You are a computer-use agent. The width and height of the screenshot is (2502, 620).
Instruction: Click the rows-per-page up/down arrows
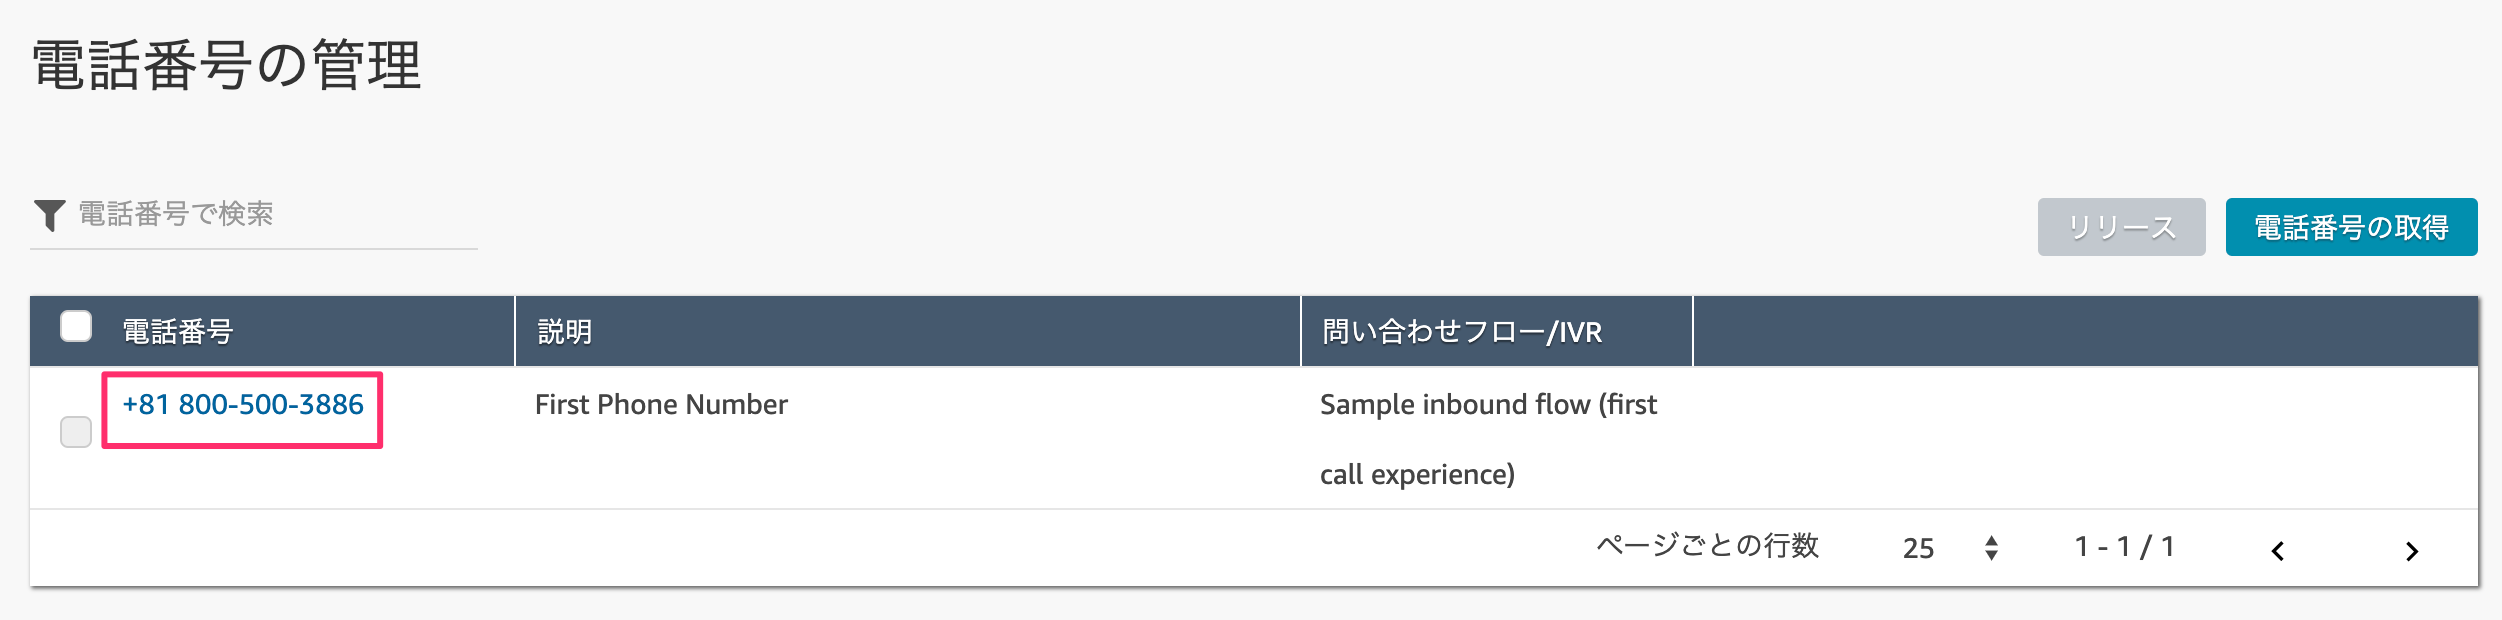click(x=1991, y=548)
